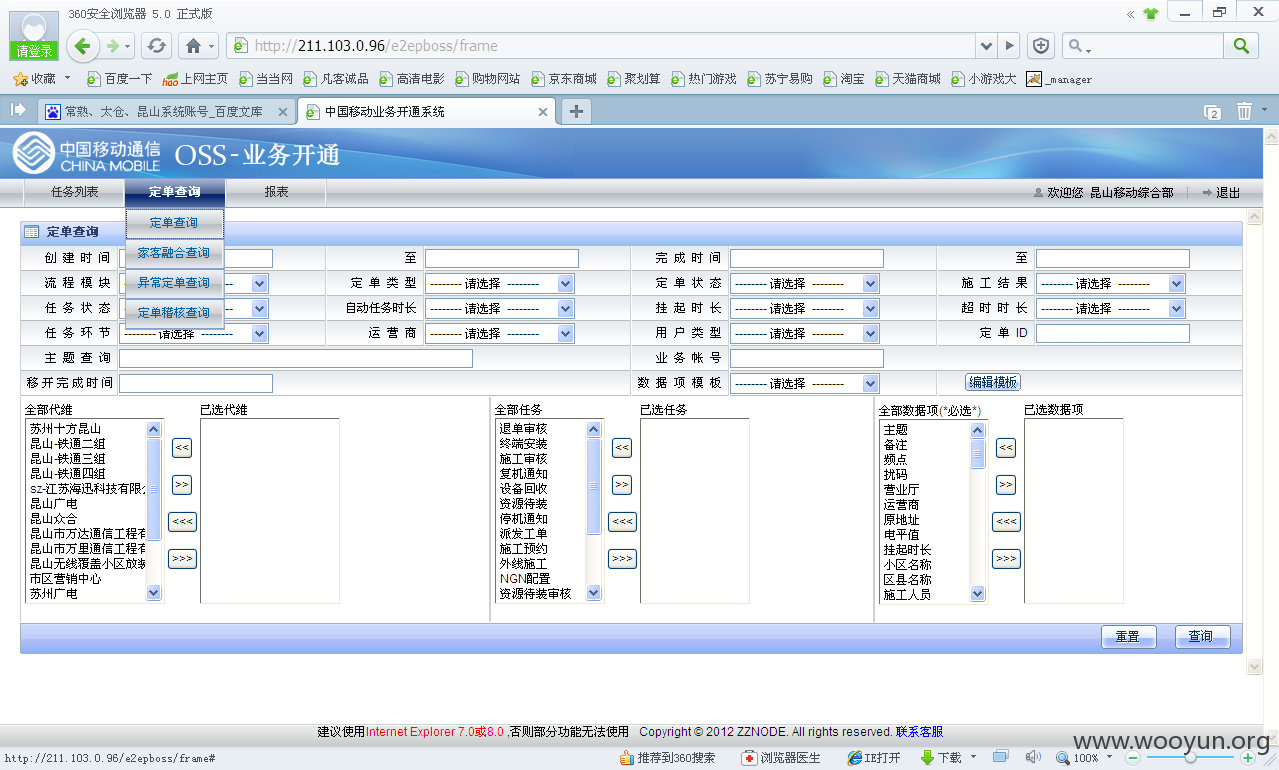The height and width of the screenshot is (770, 1279).
Task: Click the 请登录 login avatar
Action: pos(33,37)
